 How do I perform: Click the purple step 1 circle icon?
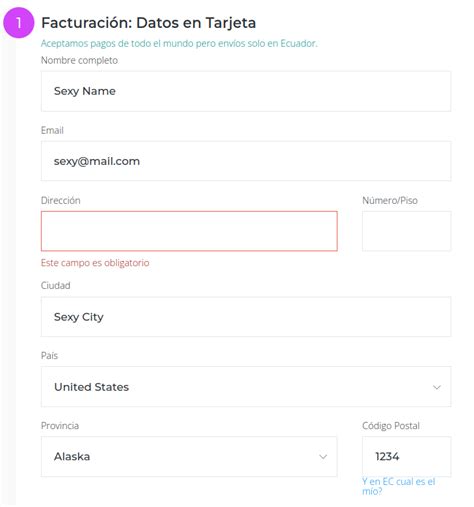tap(19, 23)
